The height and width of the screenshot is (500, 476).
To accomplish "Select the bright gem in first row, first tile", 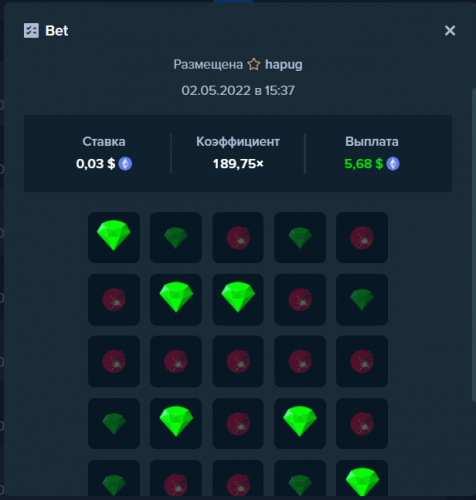I will (x=114, y=237).
